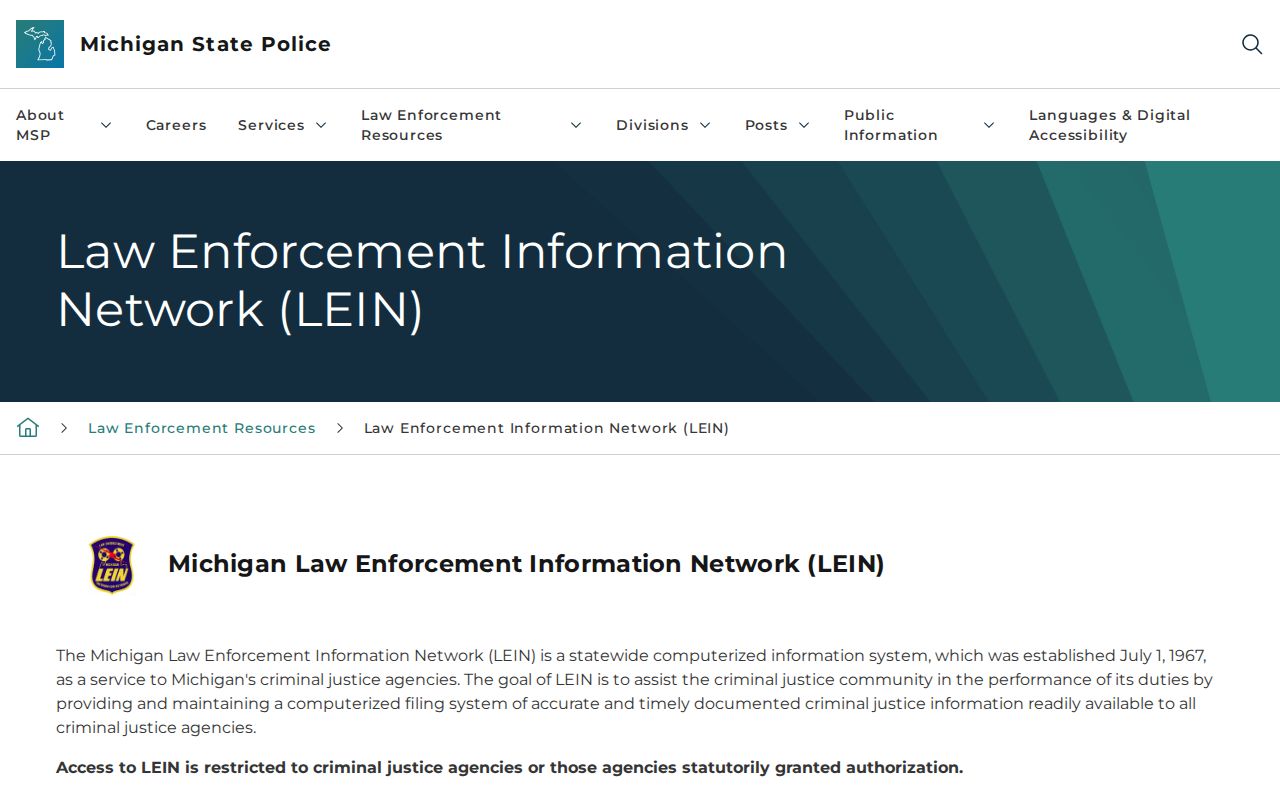Click the paragraph beginning "The Michigan Law Enforcement"

[x=634, y=692]
